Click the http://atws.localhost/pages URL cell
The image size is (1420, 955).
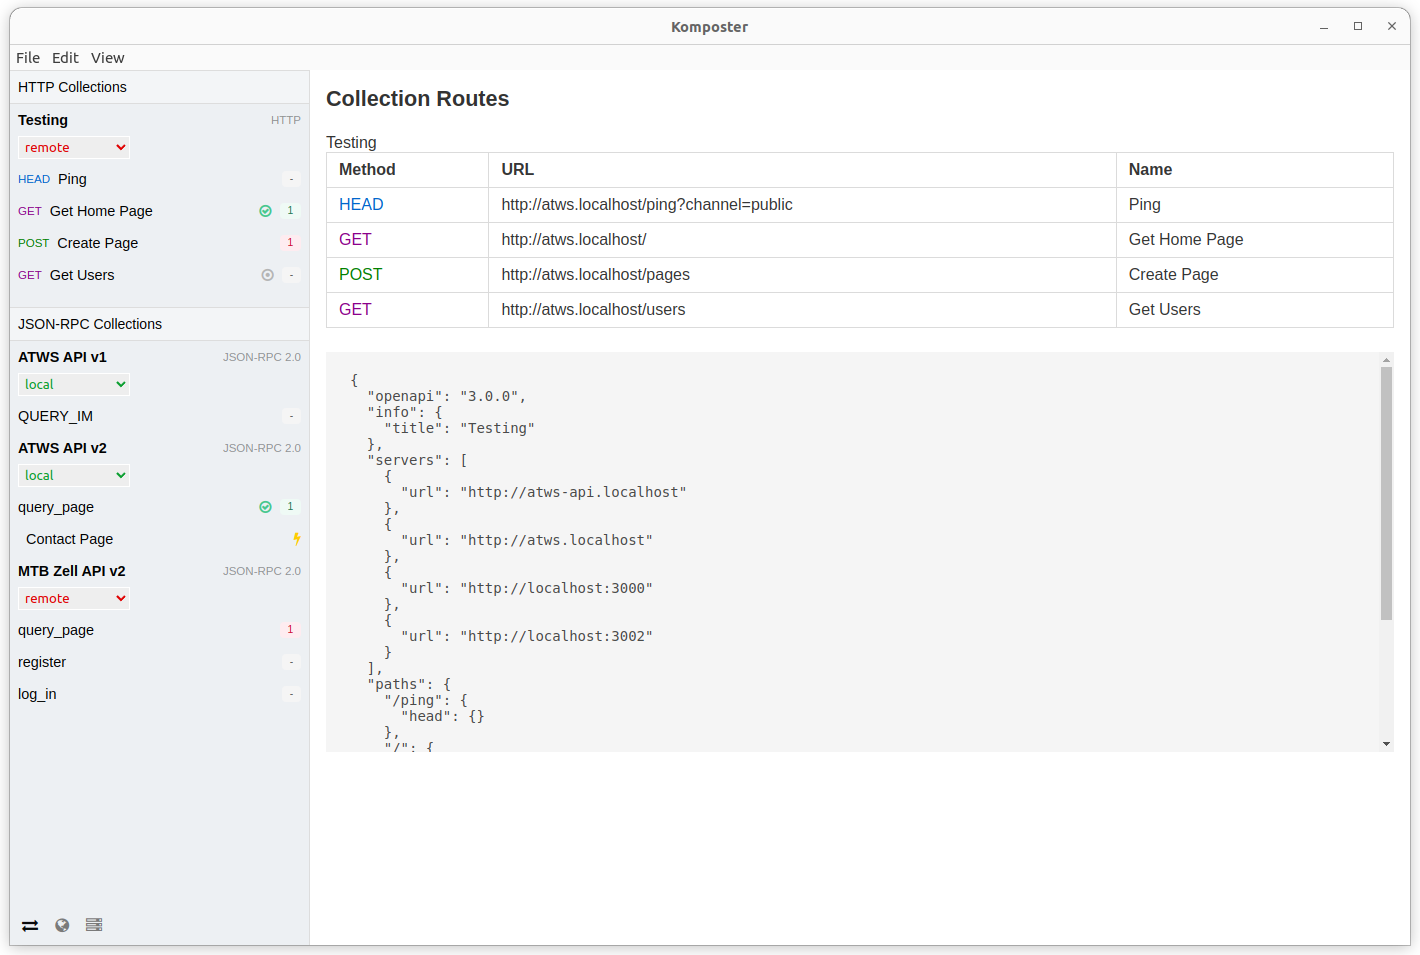point(803,275)
